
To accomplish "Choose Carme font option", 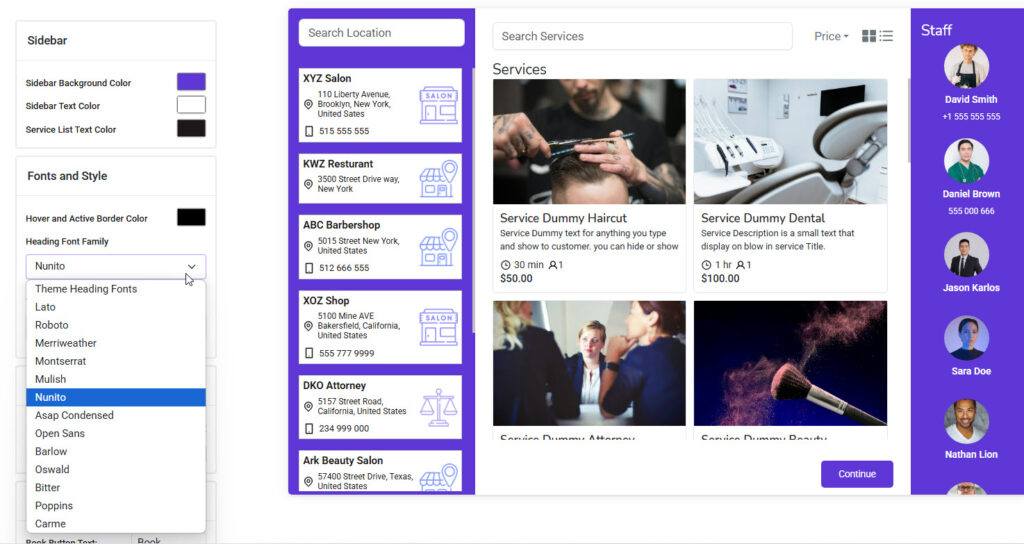I will (116, 524).
